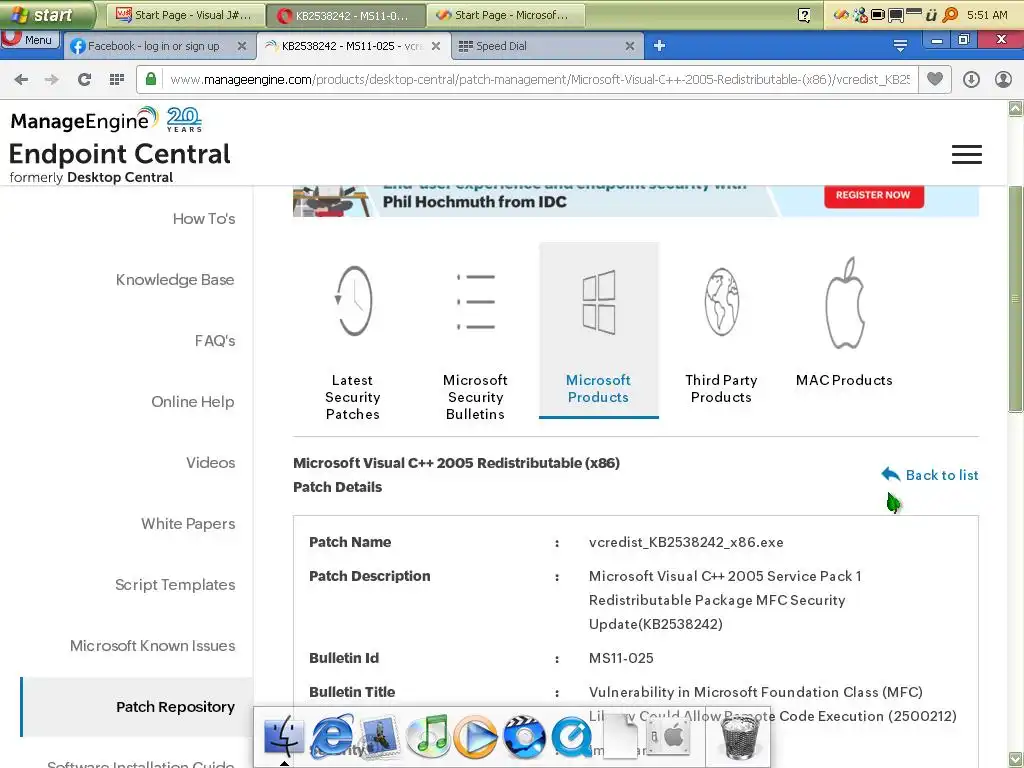Open the Opera Menu button

click(29, 39)
